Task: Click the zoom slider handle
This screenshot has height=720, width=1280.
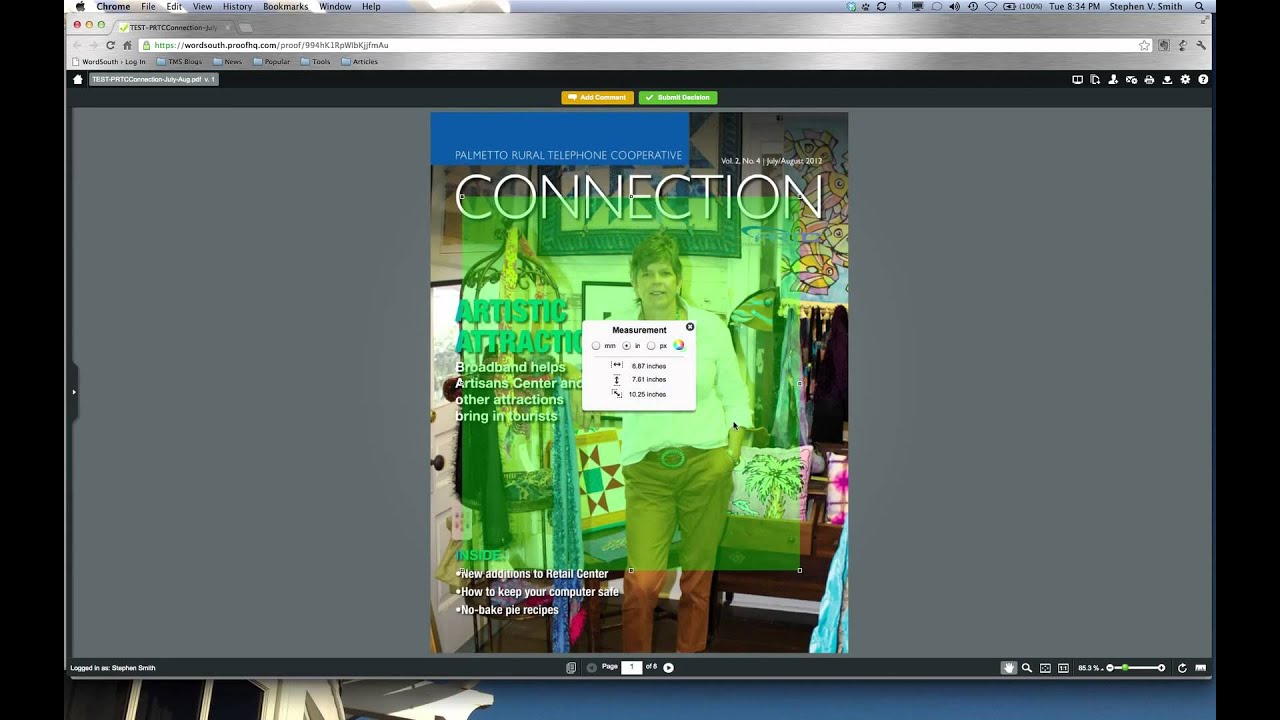Action: tap(1125, 668)
